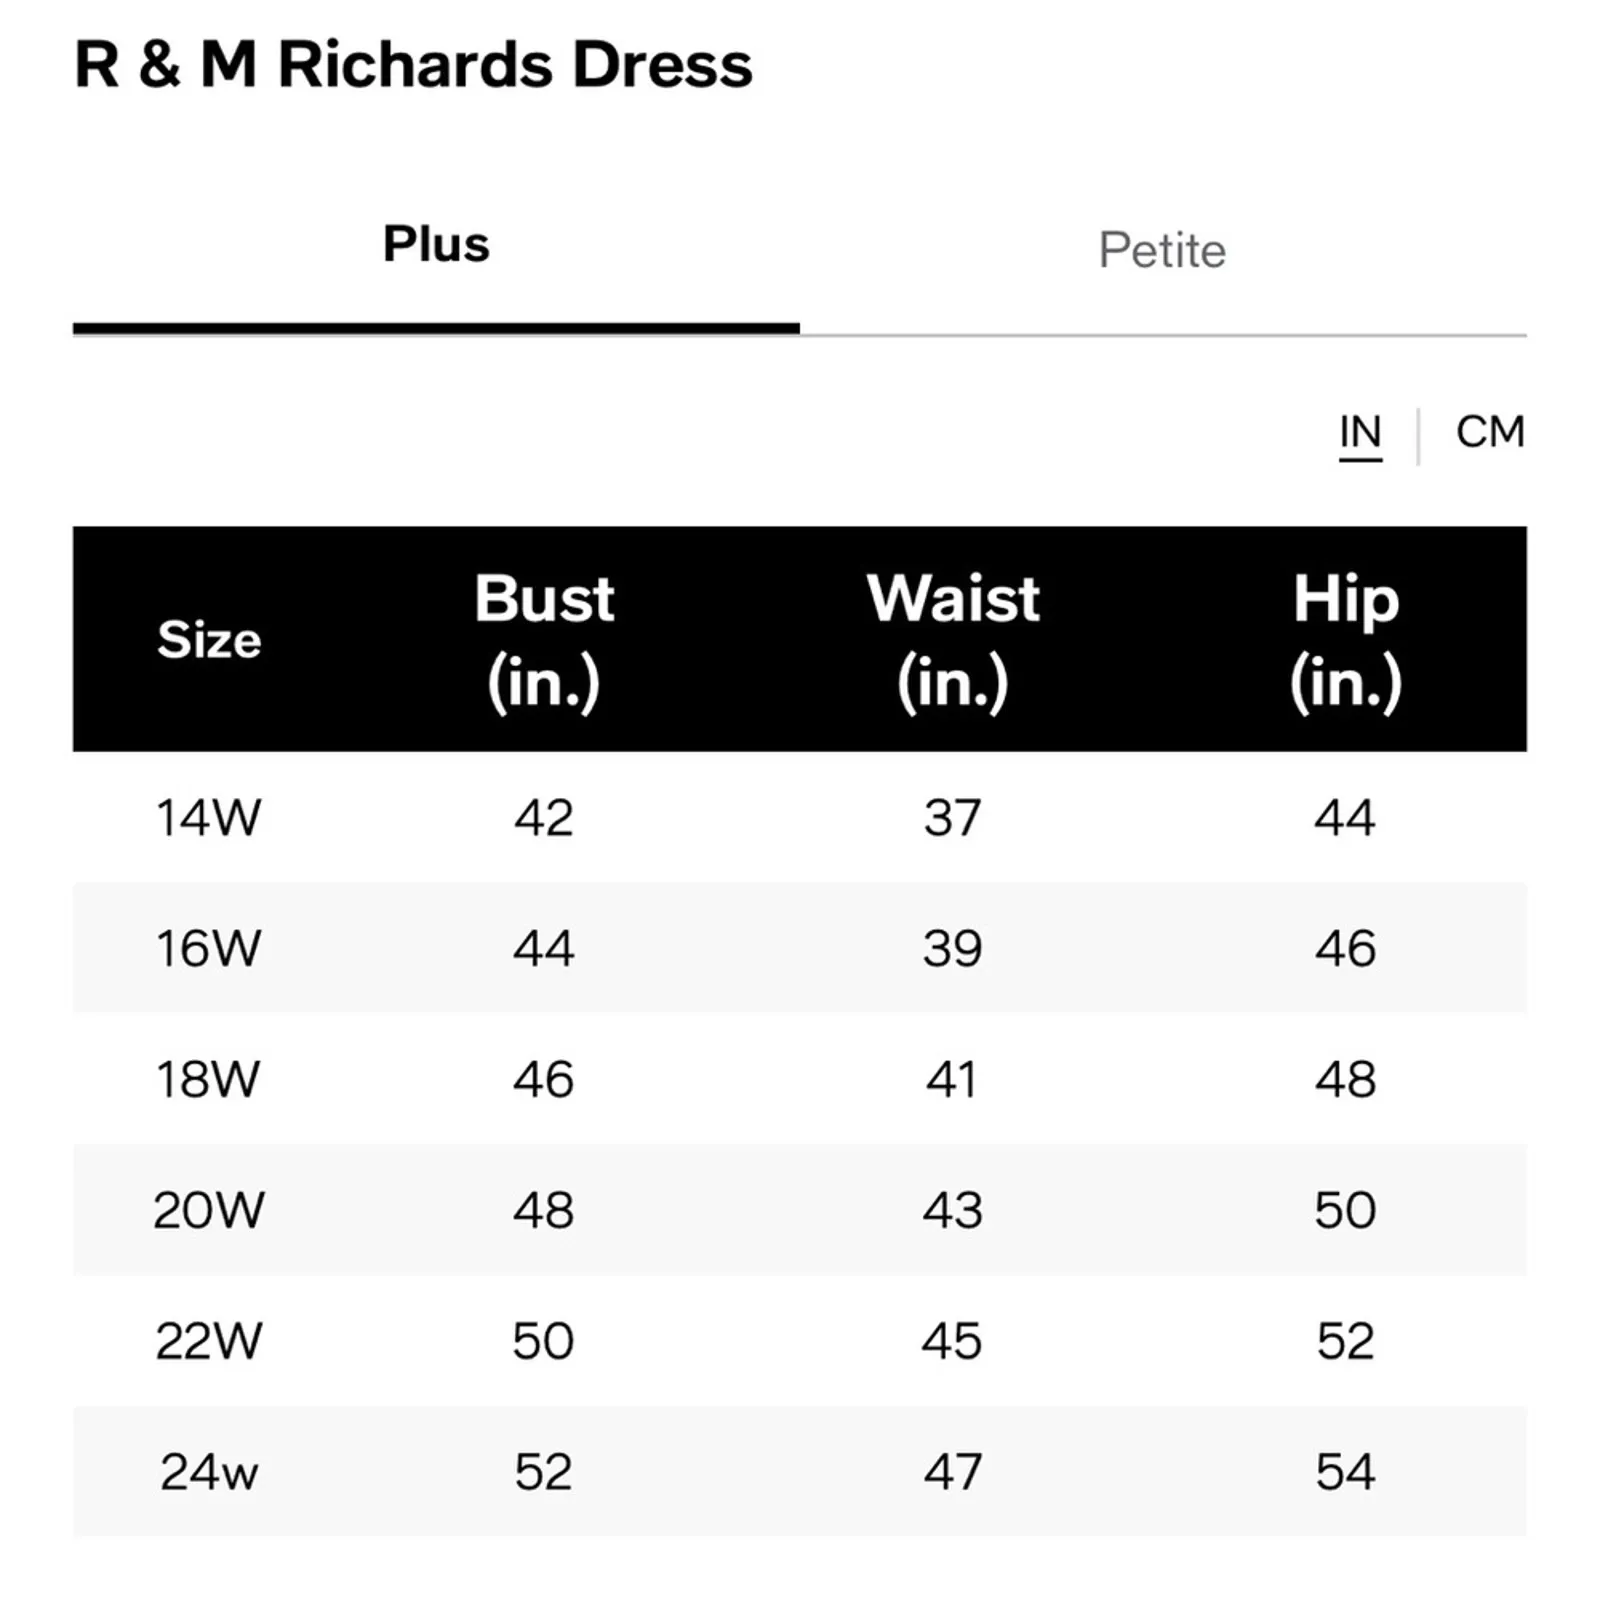Click the Hip column header

1347,639
